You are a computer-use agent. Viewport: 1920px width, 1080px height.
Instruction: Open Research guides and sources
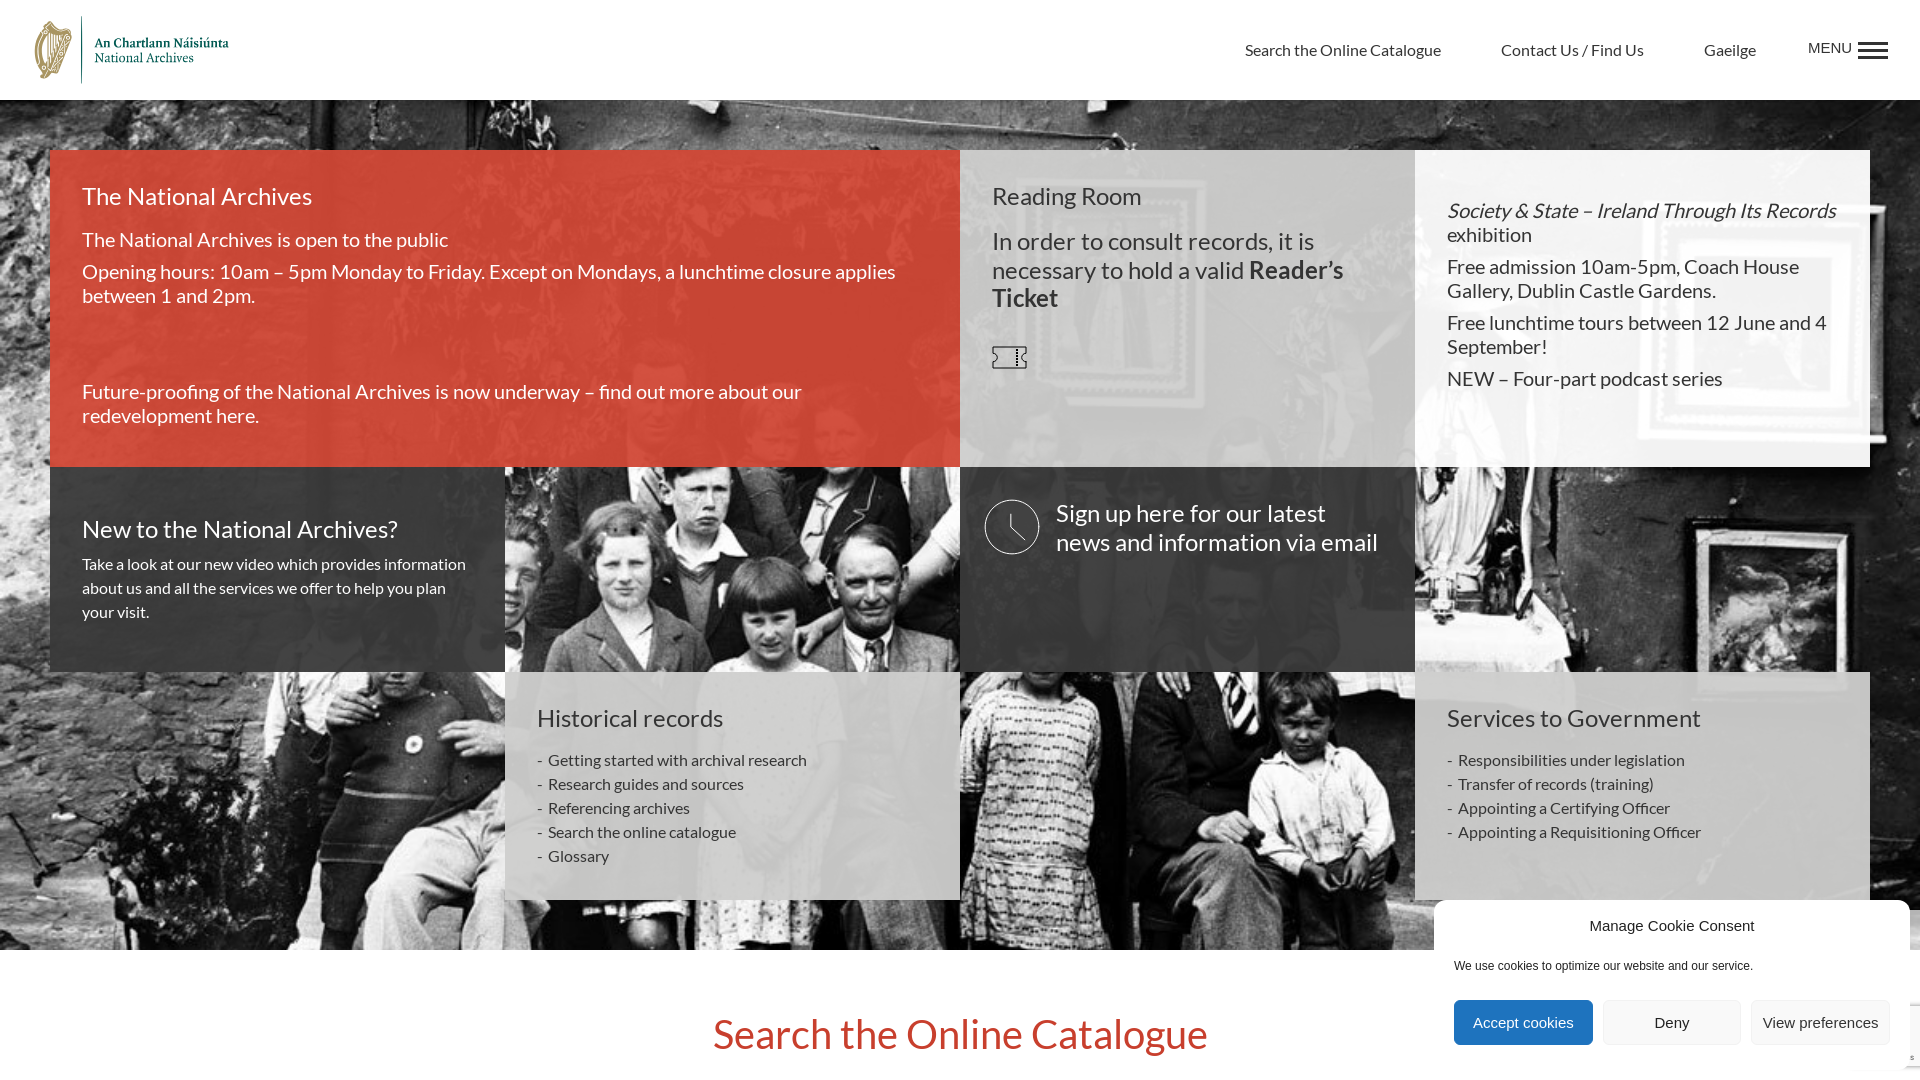coord(645,784)
